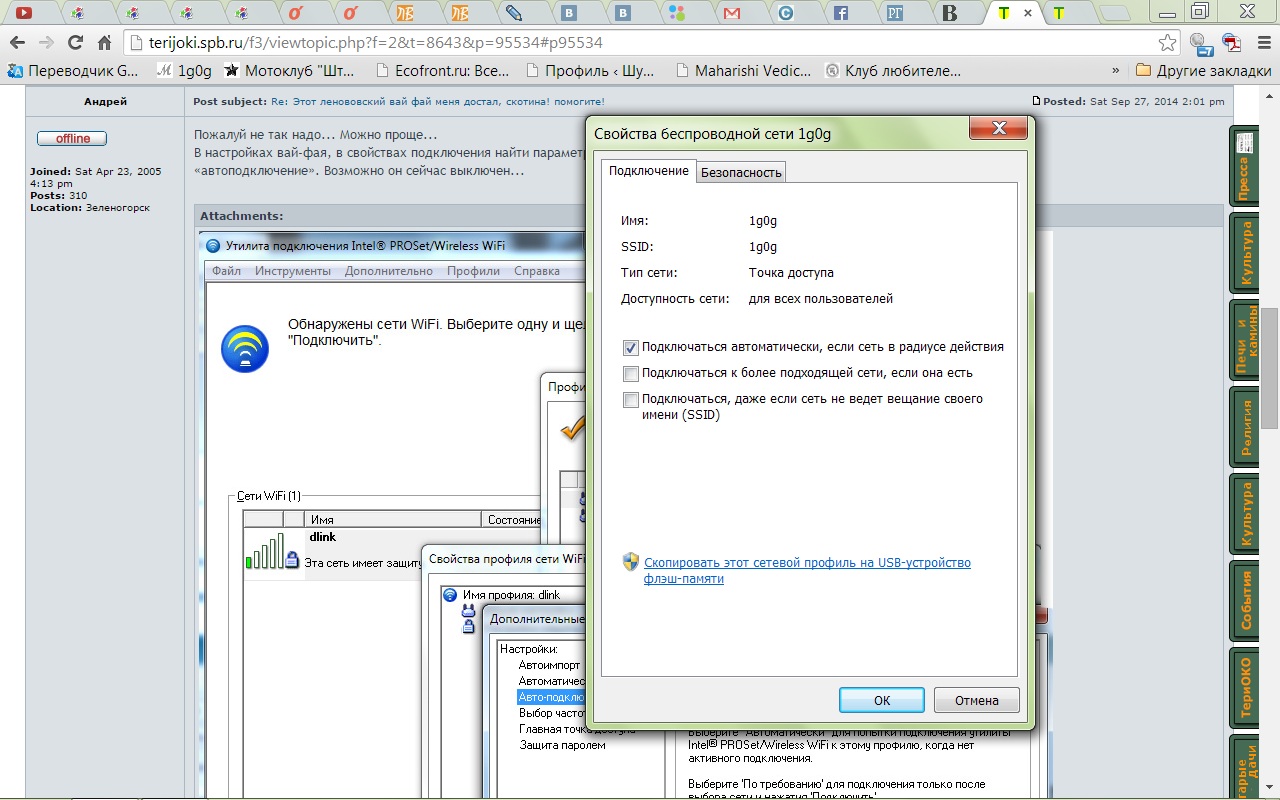1280x800 pixels.
Task: Click the PDF extension icon in toolbar
Action: pos(1232,43)
